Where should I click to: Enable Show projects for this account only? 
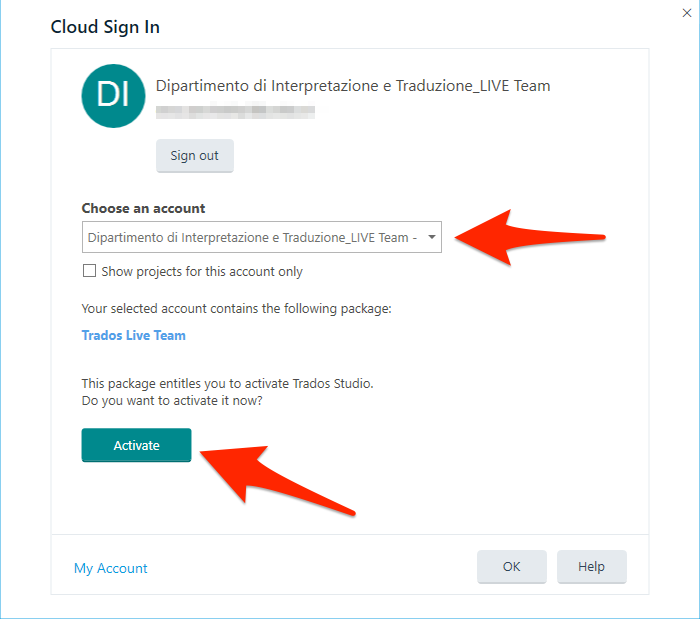click(x=89, y=271)
